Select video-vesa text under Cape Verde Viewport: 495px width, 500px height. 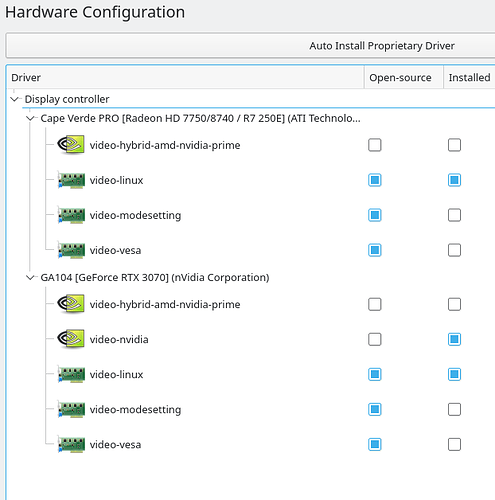115,250
